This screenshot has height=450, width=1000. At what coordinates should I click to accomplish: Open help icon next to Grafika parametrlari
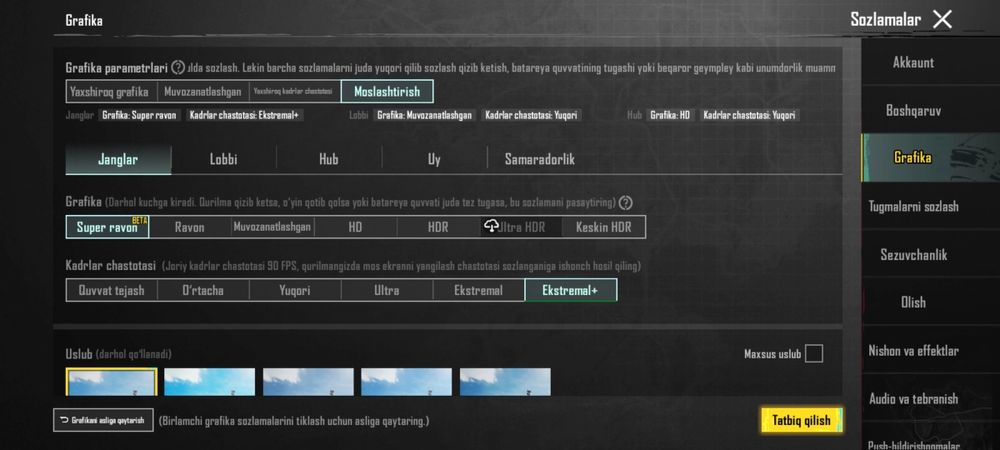178,67
